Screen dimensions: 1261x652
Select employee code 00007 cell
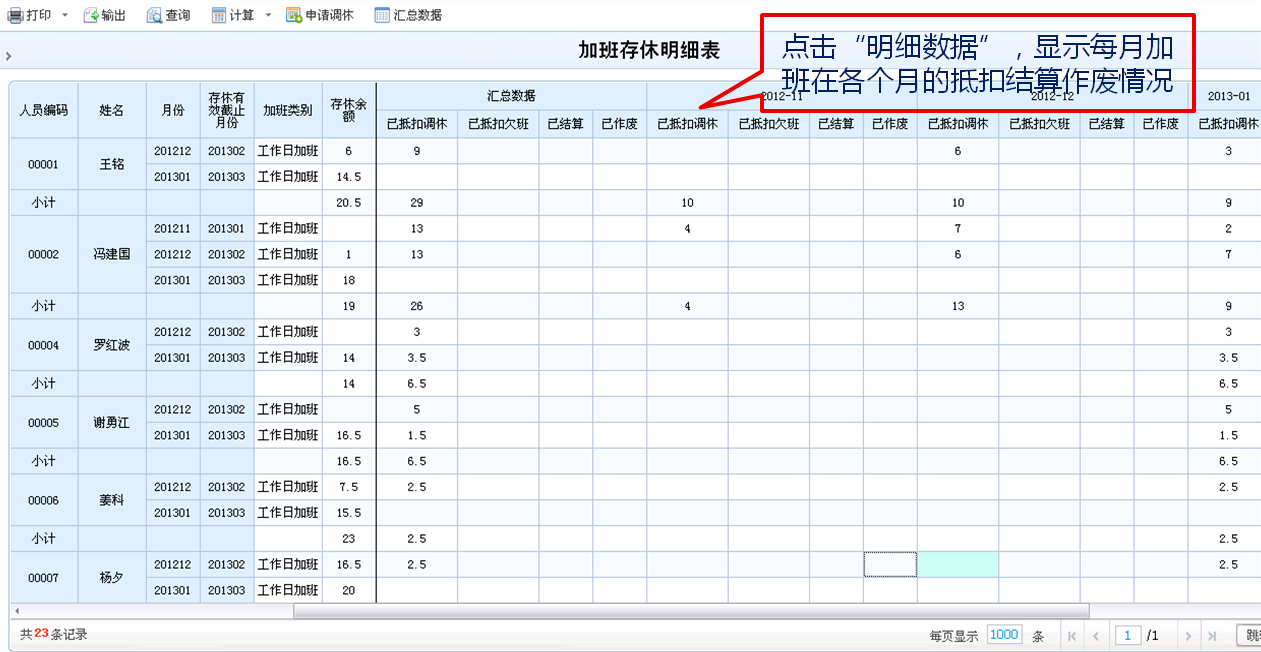[x=44, y=578]
